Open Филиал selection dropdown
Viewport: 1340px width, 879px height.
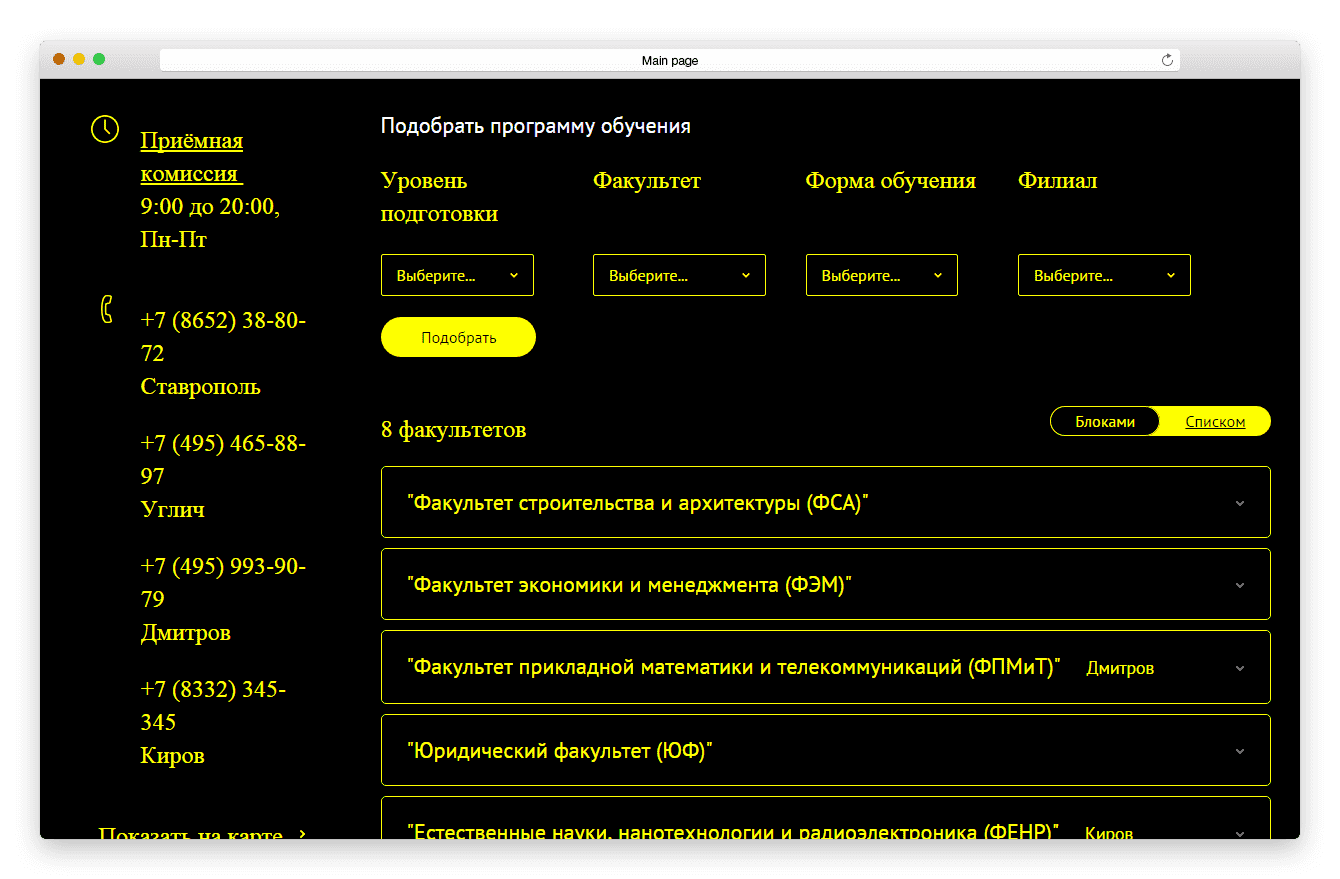pyautogui.click(x=1104, y=275)
